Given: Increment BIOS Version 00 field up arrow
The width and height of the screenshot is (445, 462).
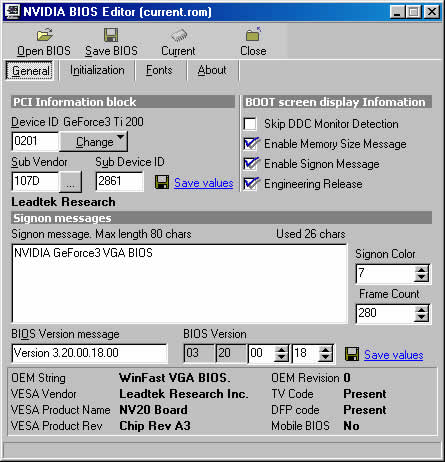Looking at the screenshot, I should coord(281,350).
